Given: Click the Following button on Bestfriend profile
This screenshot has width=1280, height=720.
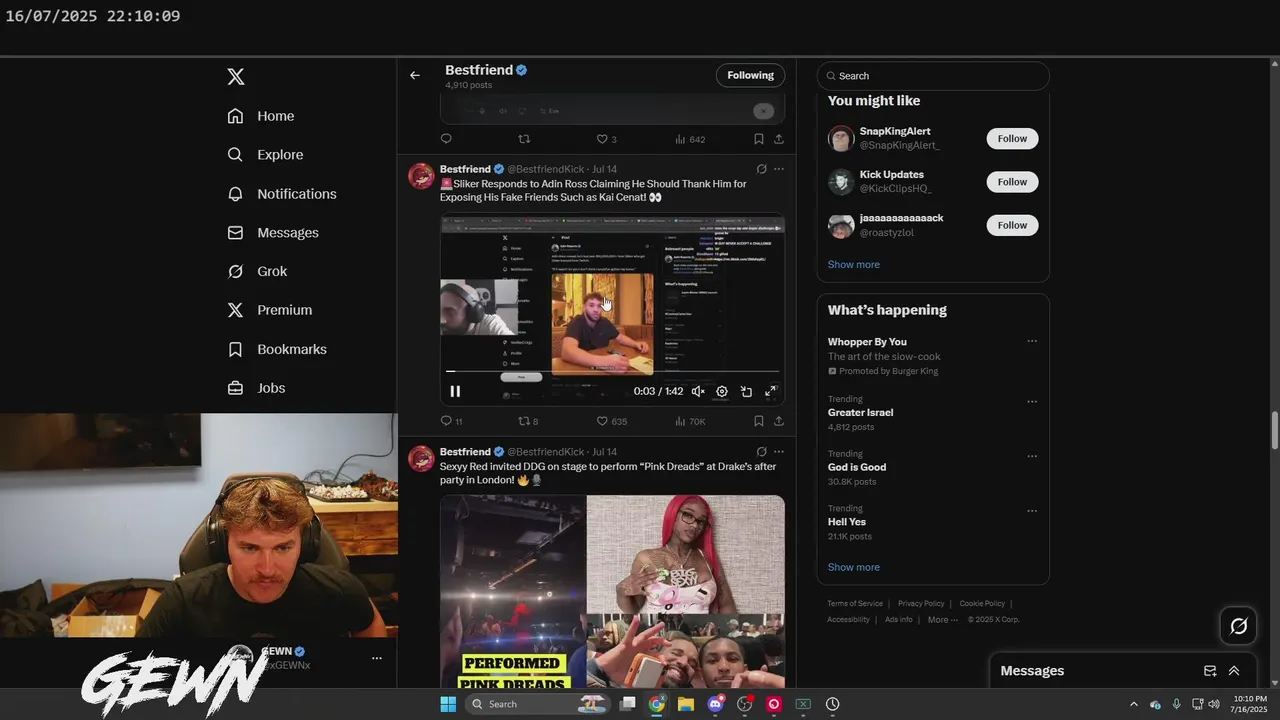Looking at the screenshot, I should click(750, 75).
